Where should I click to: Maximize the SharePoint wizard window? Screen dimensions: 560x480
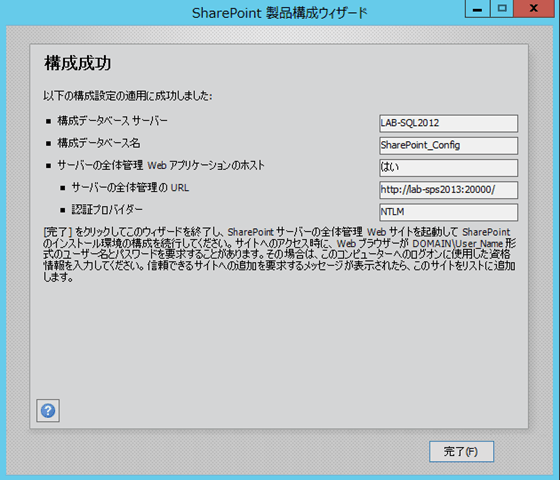pos(502,9)
